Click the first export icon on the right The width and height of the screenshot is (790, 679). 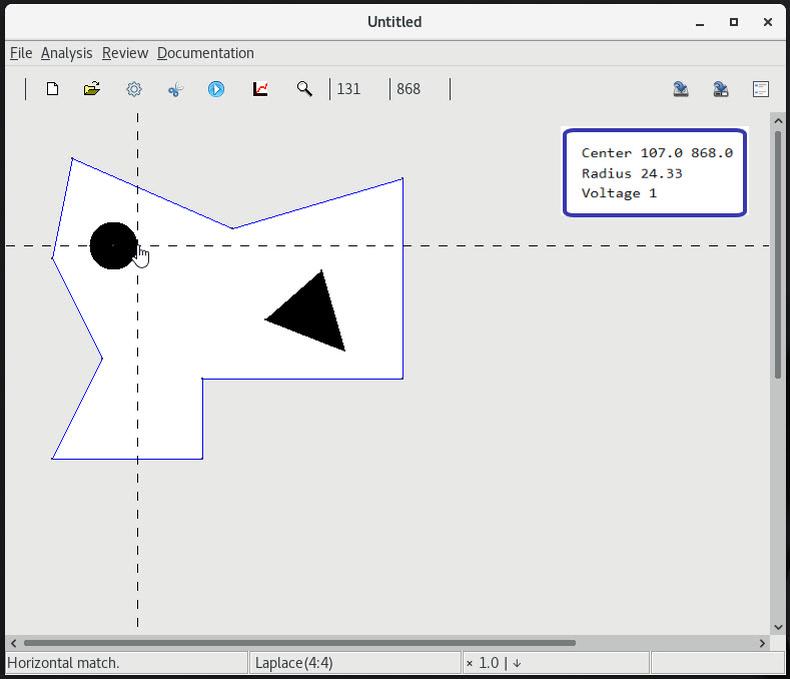680,89
